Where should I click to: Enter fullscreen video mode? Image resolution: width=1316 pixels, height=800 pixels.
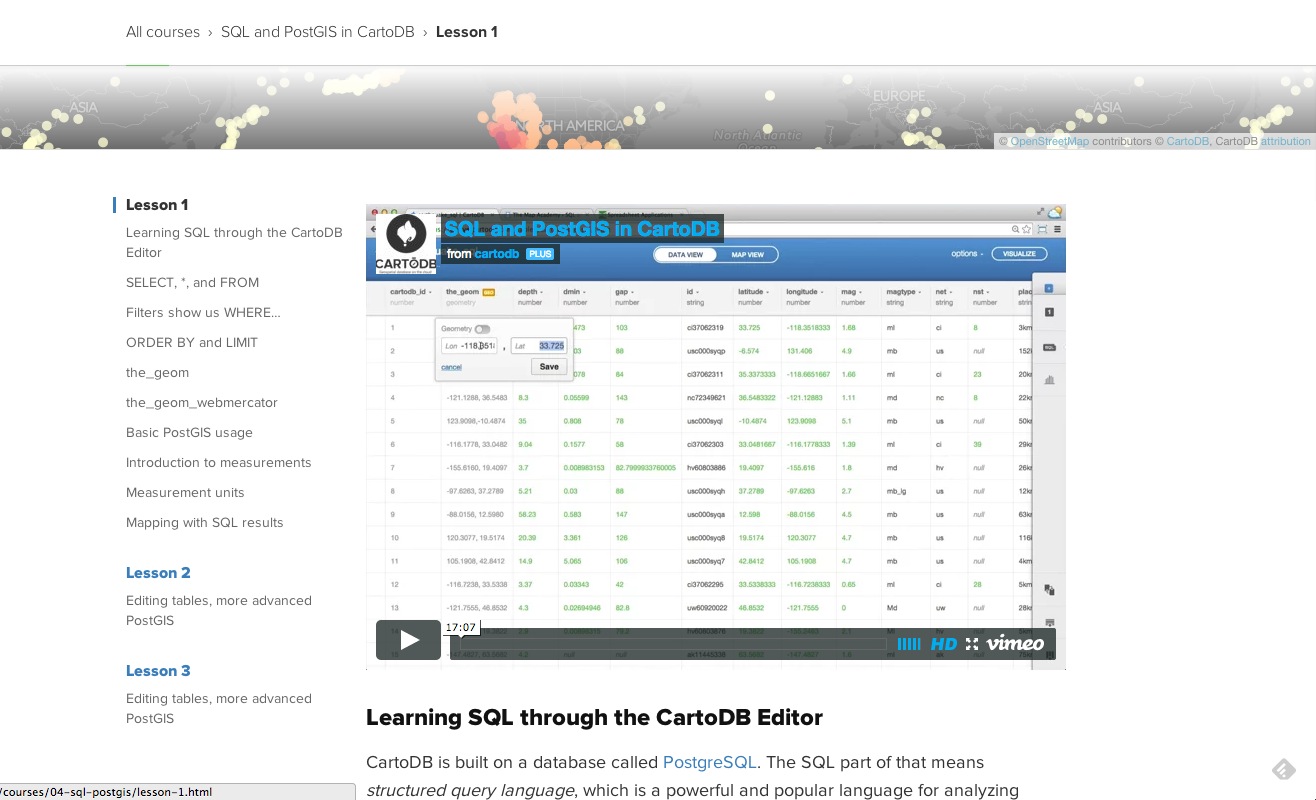(972, 644)
